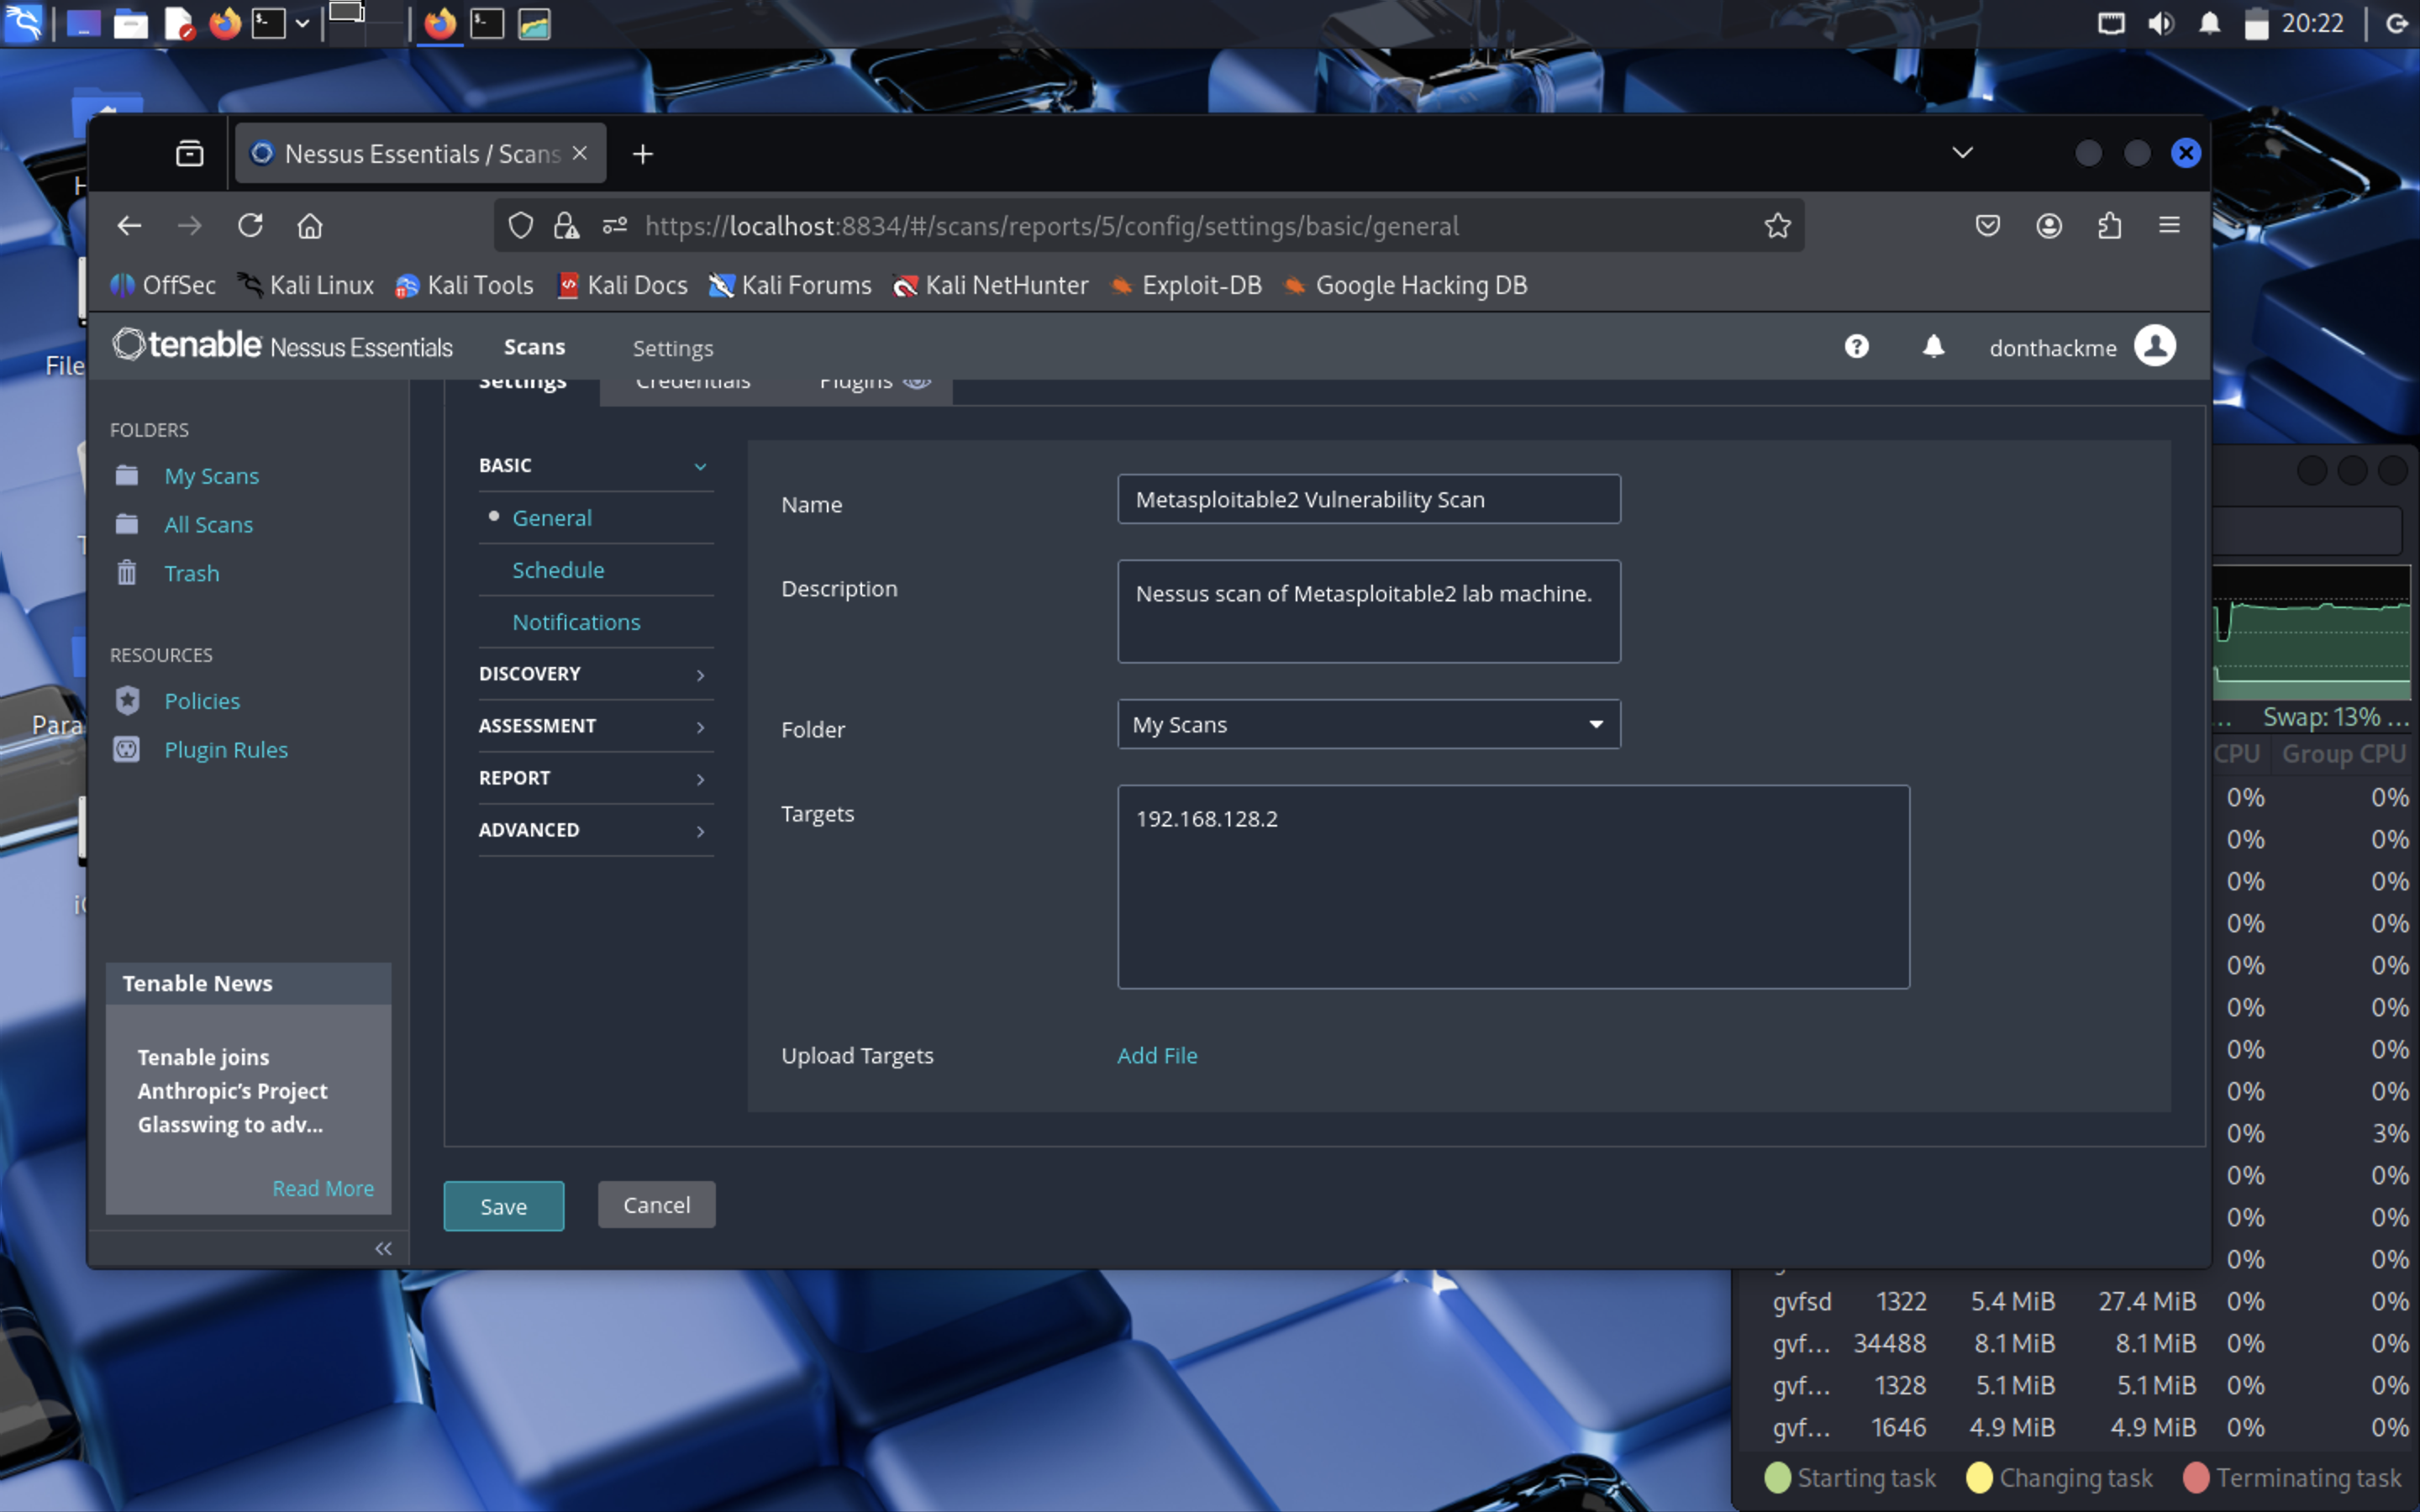Viewport: 2420px width, 1512px height.
Task: Open the wired network tray icon
Action: tap(2111, 23)
